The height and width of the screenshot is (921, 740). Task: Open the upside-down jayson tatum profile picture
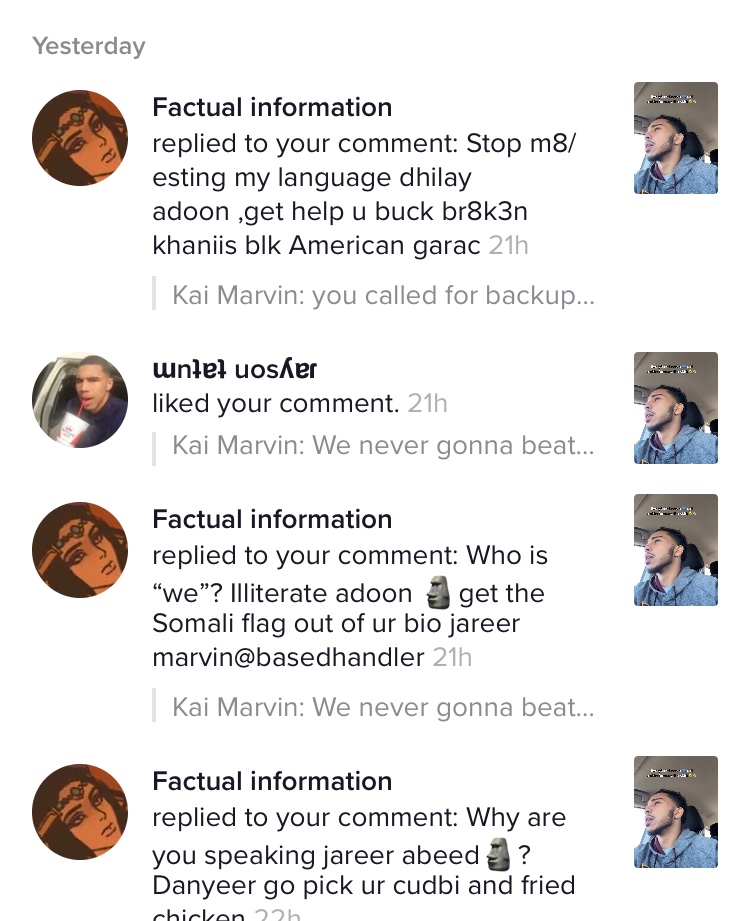pyautogui.click(x=80, y=400)
